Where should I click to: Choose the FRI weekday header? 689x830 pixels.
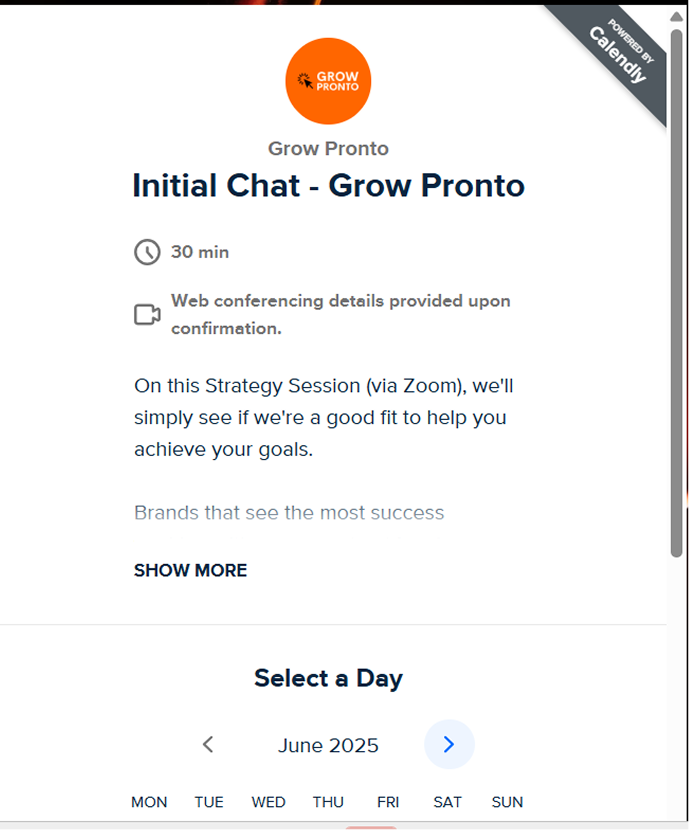click(x=388, y=802)
